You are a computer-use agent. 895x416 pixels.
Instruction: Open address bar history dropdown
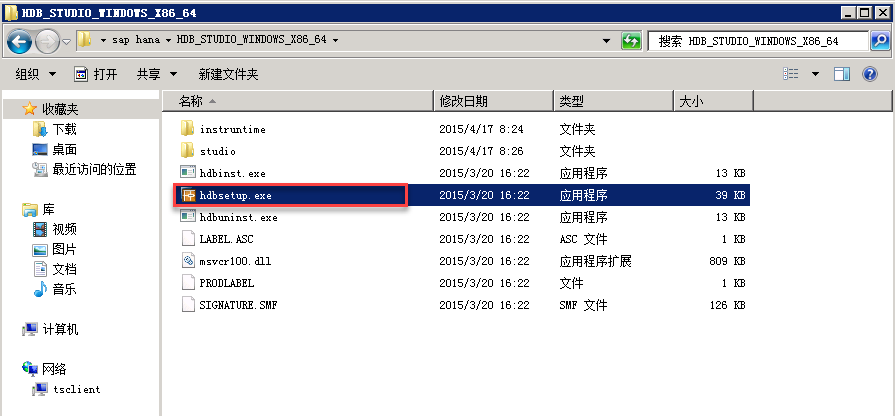(606, 41)
